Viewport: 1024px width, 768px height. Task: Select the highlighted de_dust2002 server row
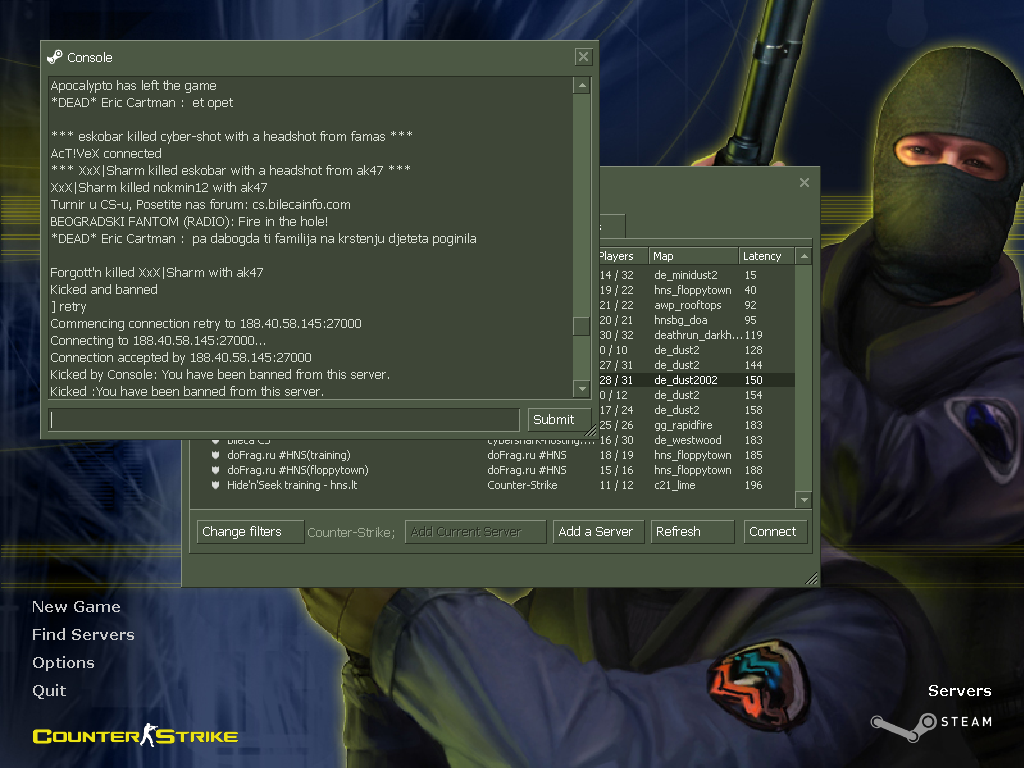[x=696, y=380]
